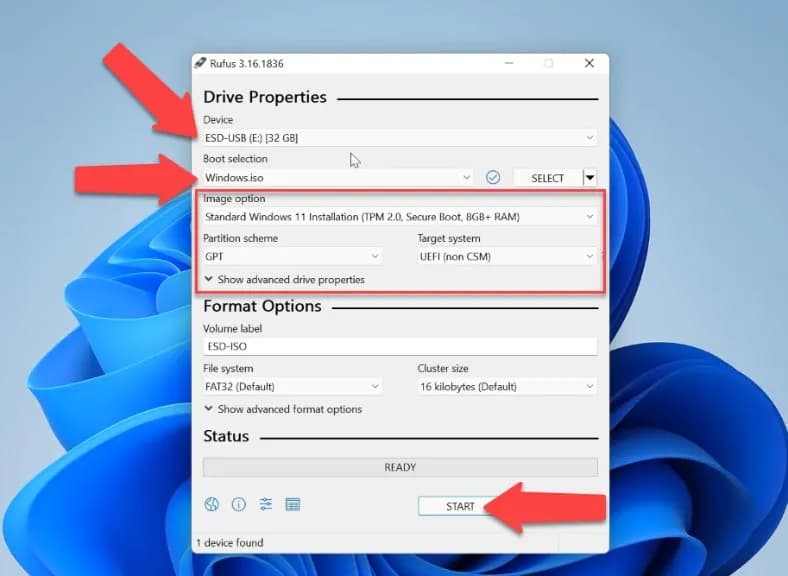Open Rufus settings sliders icon
Viewport: 788px width, 576px height.
click(266, 505)
